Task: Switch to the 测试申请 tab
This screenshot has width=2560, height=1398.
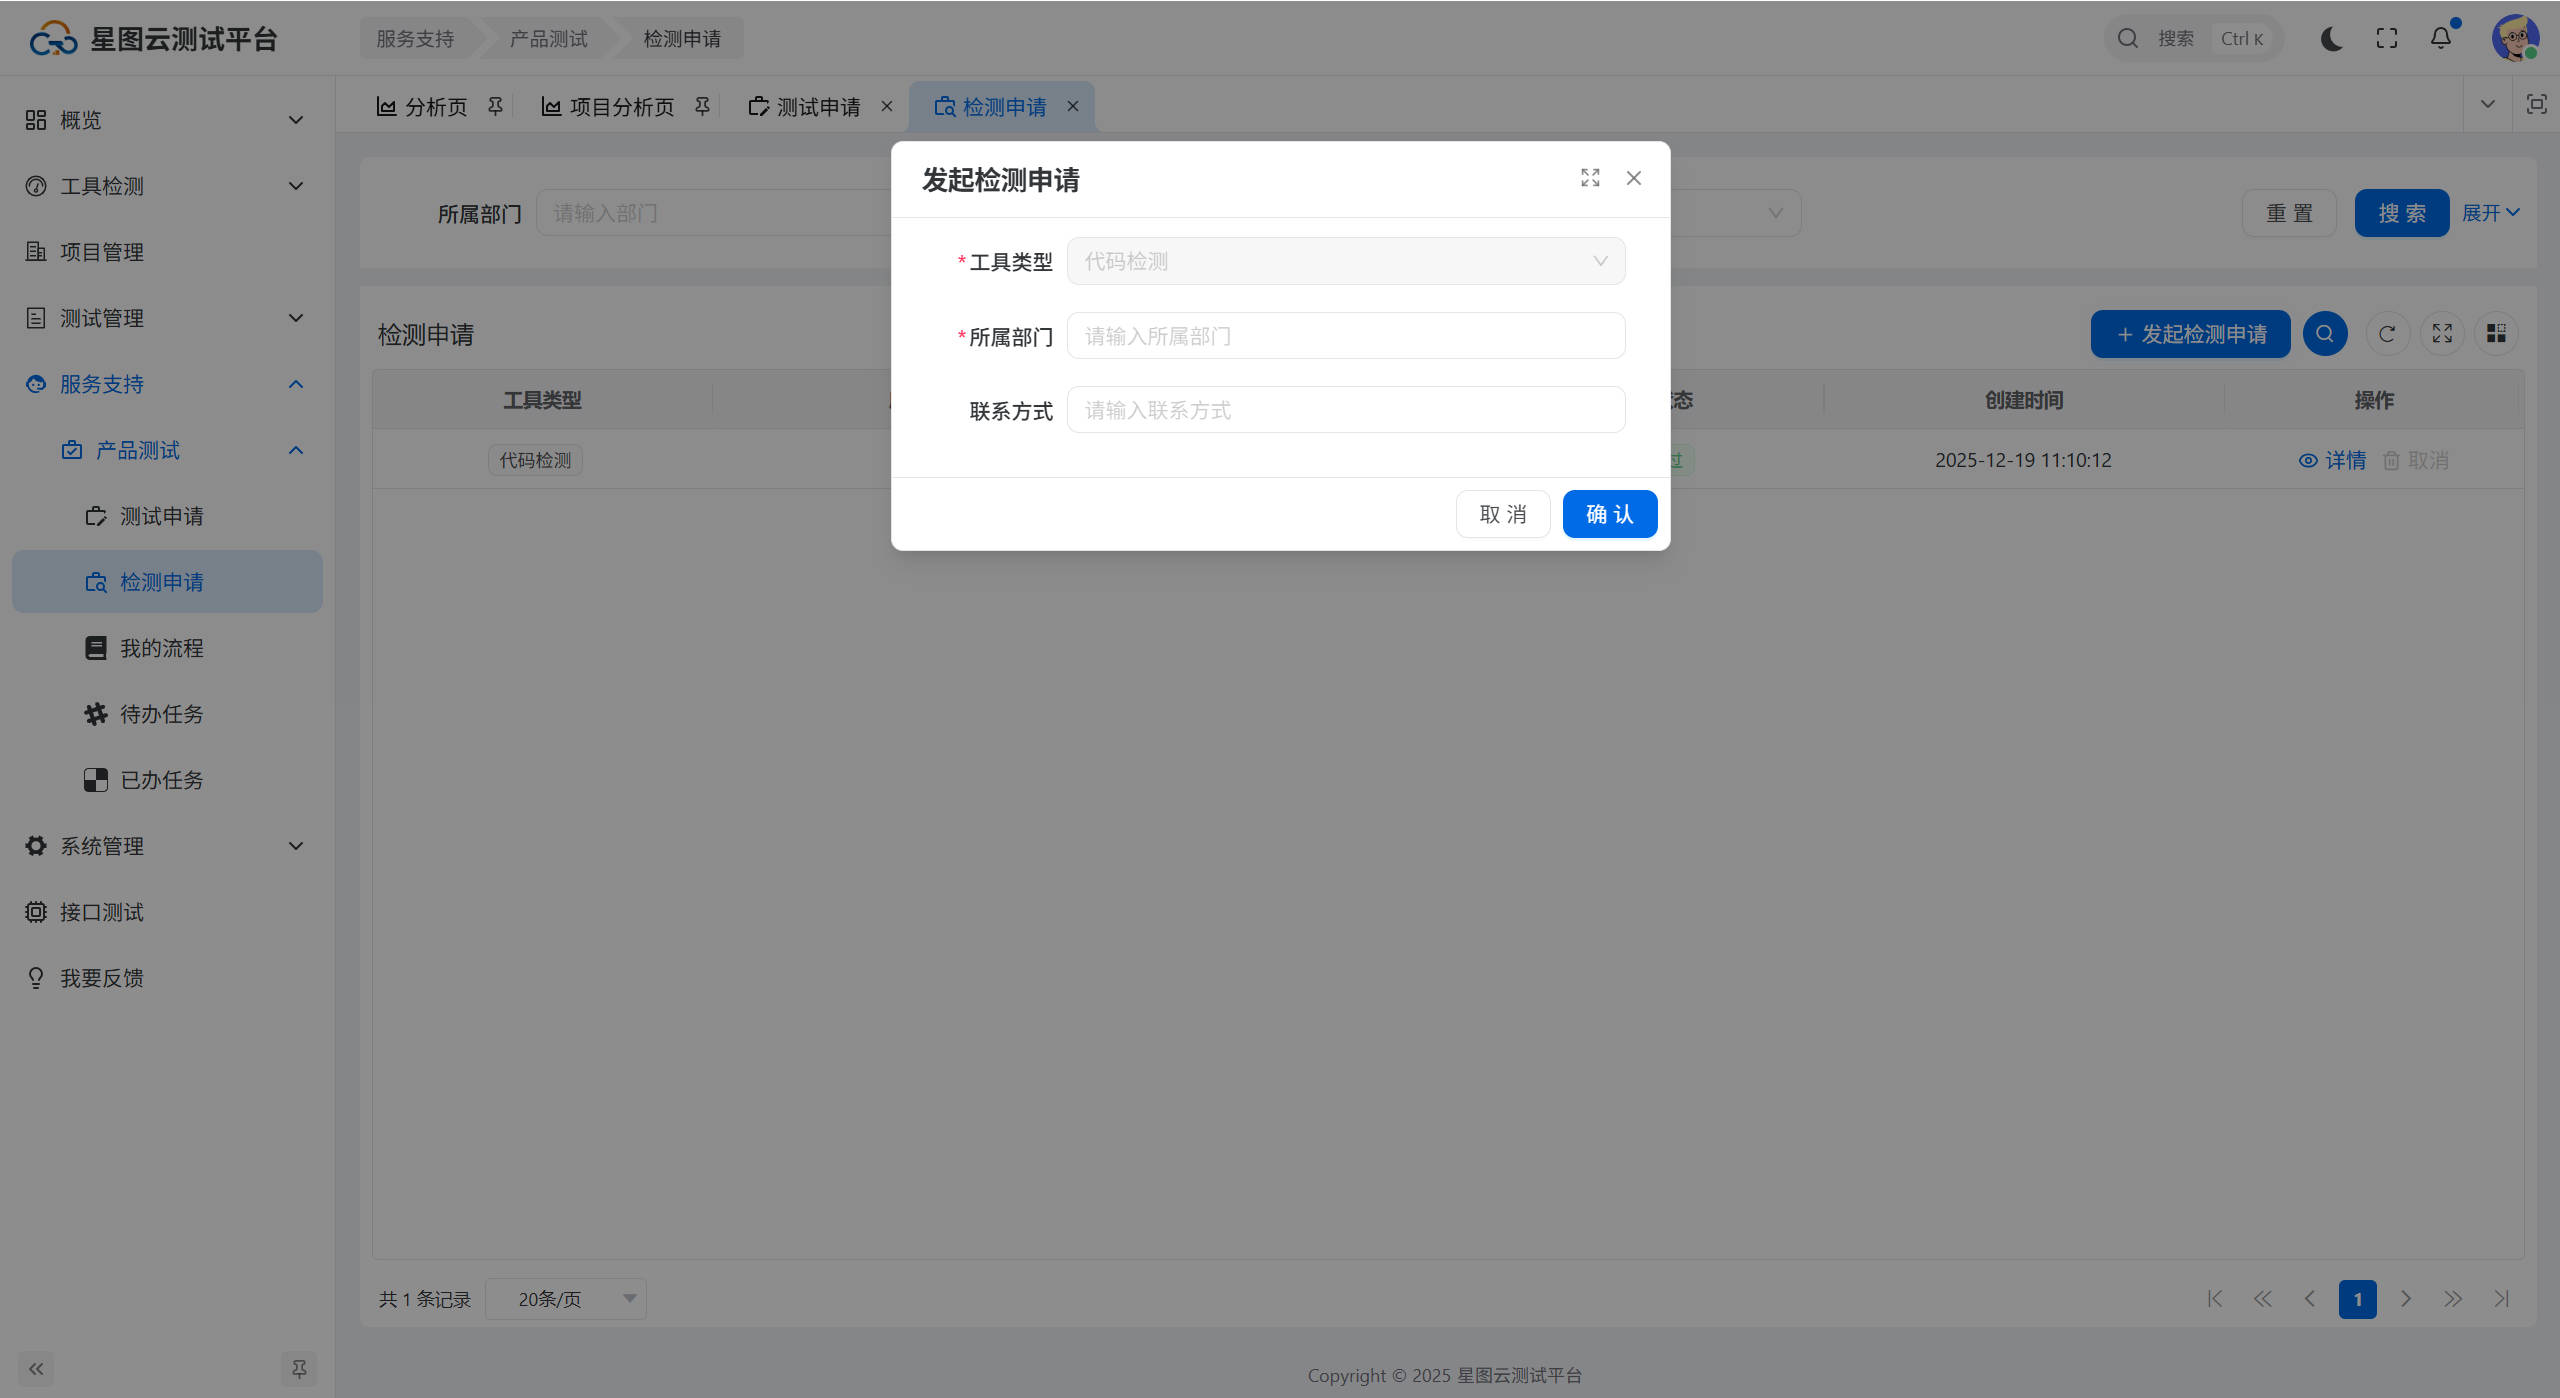Action: (x=817, y=107)
